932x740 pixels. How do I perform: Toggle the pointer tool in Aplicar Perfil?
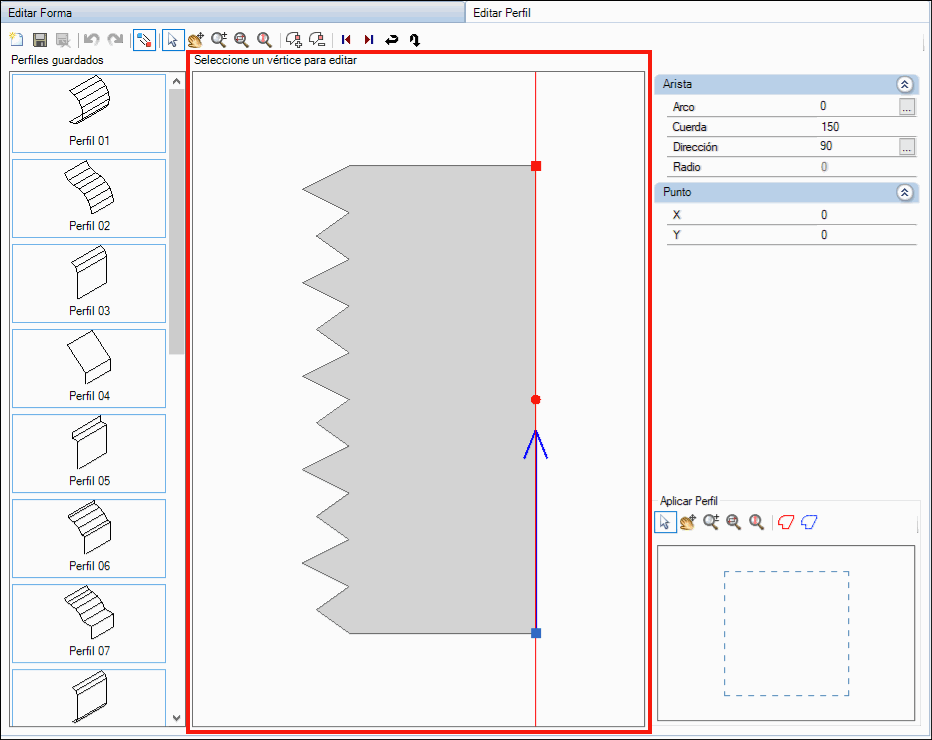(x=665, y=522)
